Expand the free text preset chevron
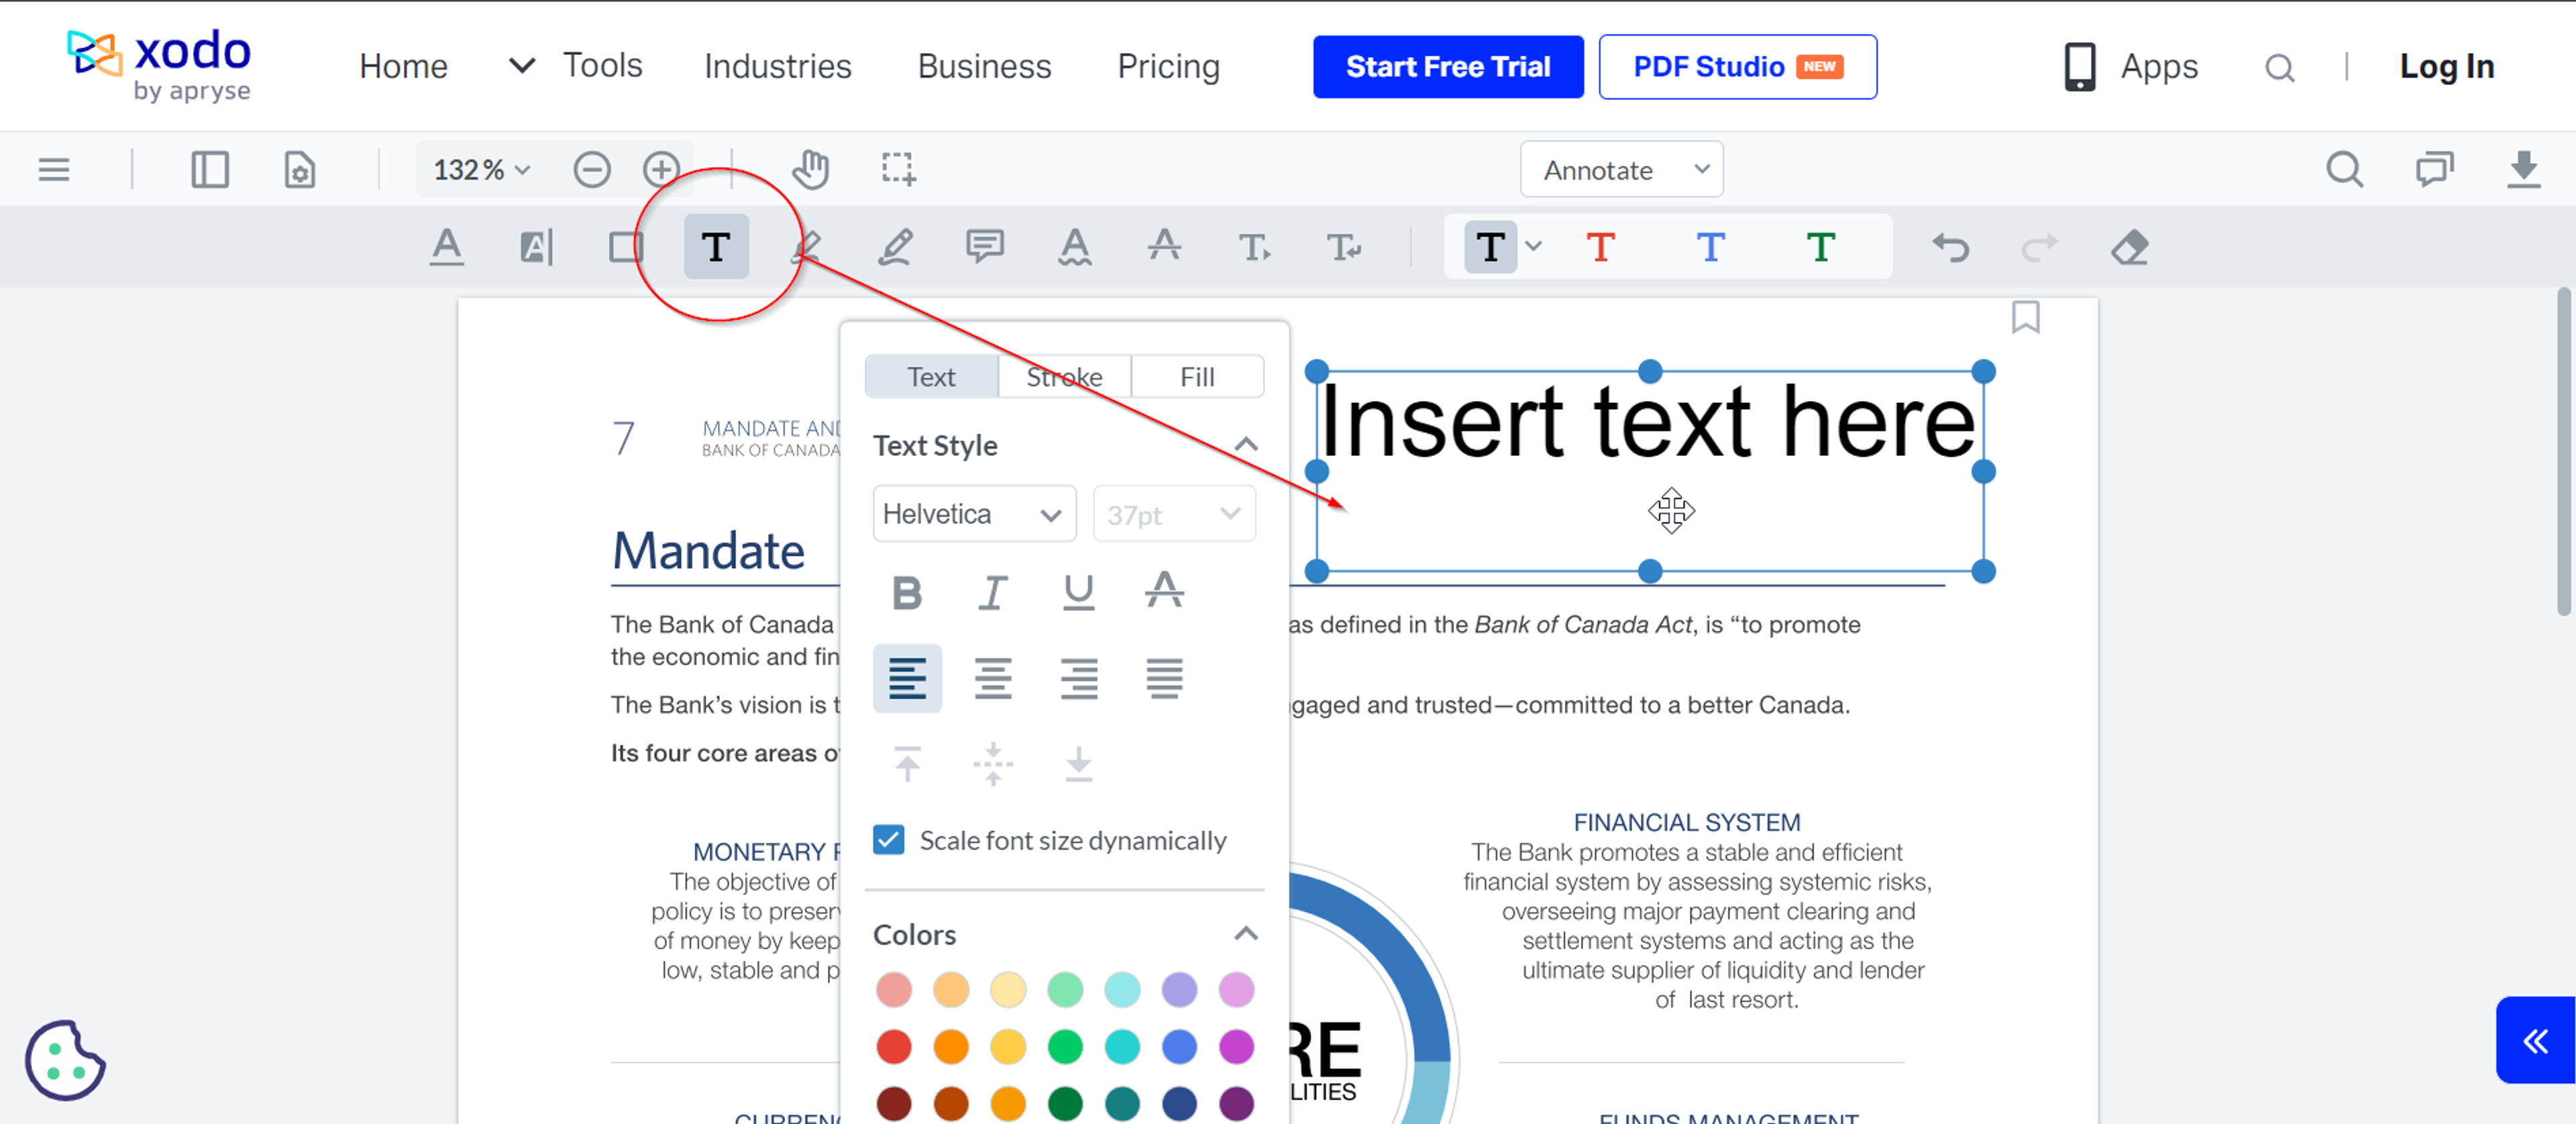This screenshot has width=2576, height=1124. click(1534, 247)
